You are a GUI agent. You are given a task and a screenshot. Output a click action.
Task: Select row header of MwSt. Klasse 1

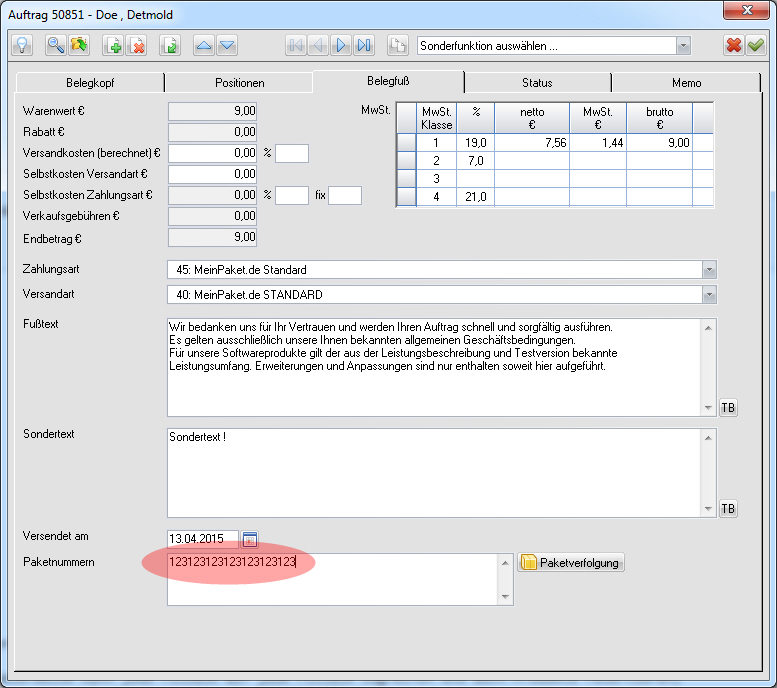(406, 143)
